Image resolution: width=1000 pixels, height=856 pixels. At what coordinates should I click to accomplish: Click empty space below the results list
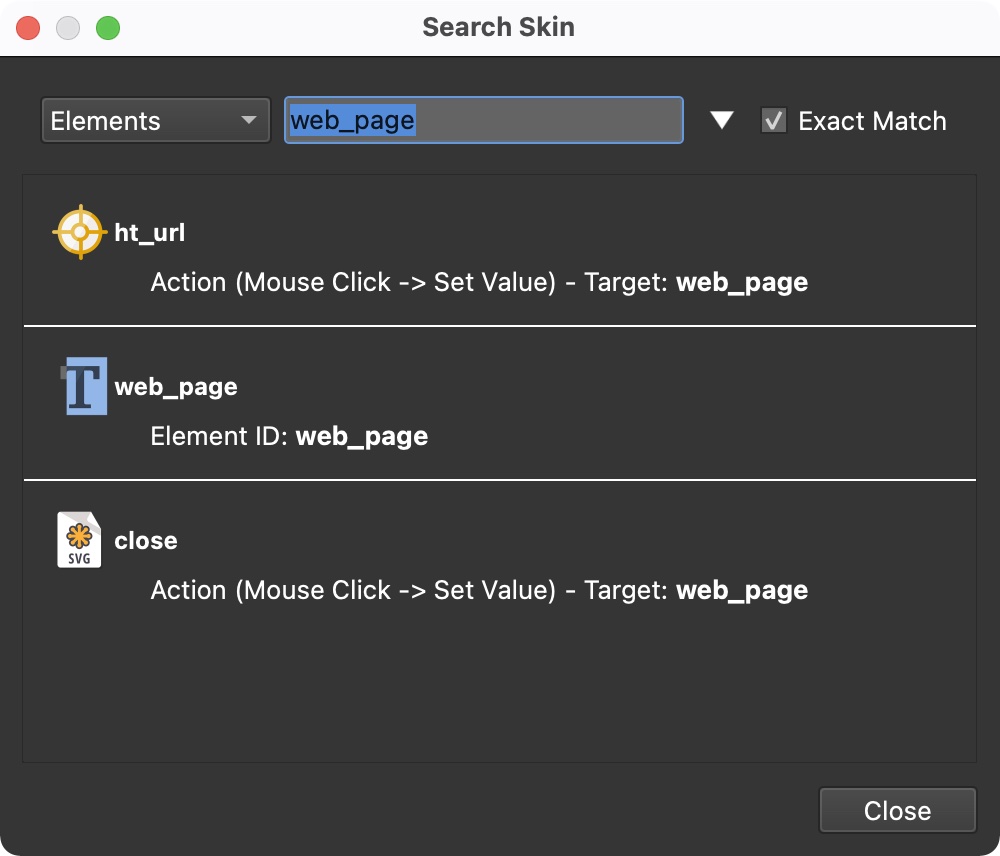(x=498, y=690)
